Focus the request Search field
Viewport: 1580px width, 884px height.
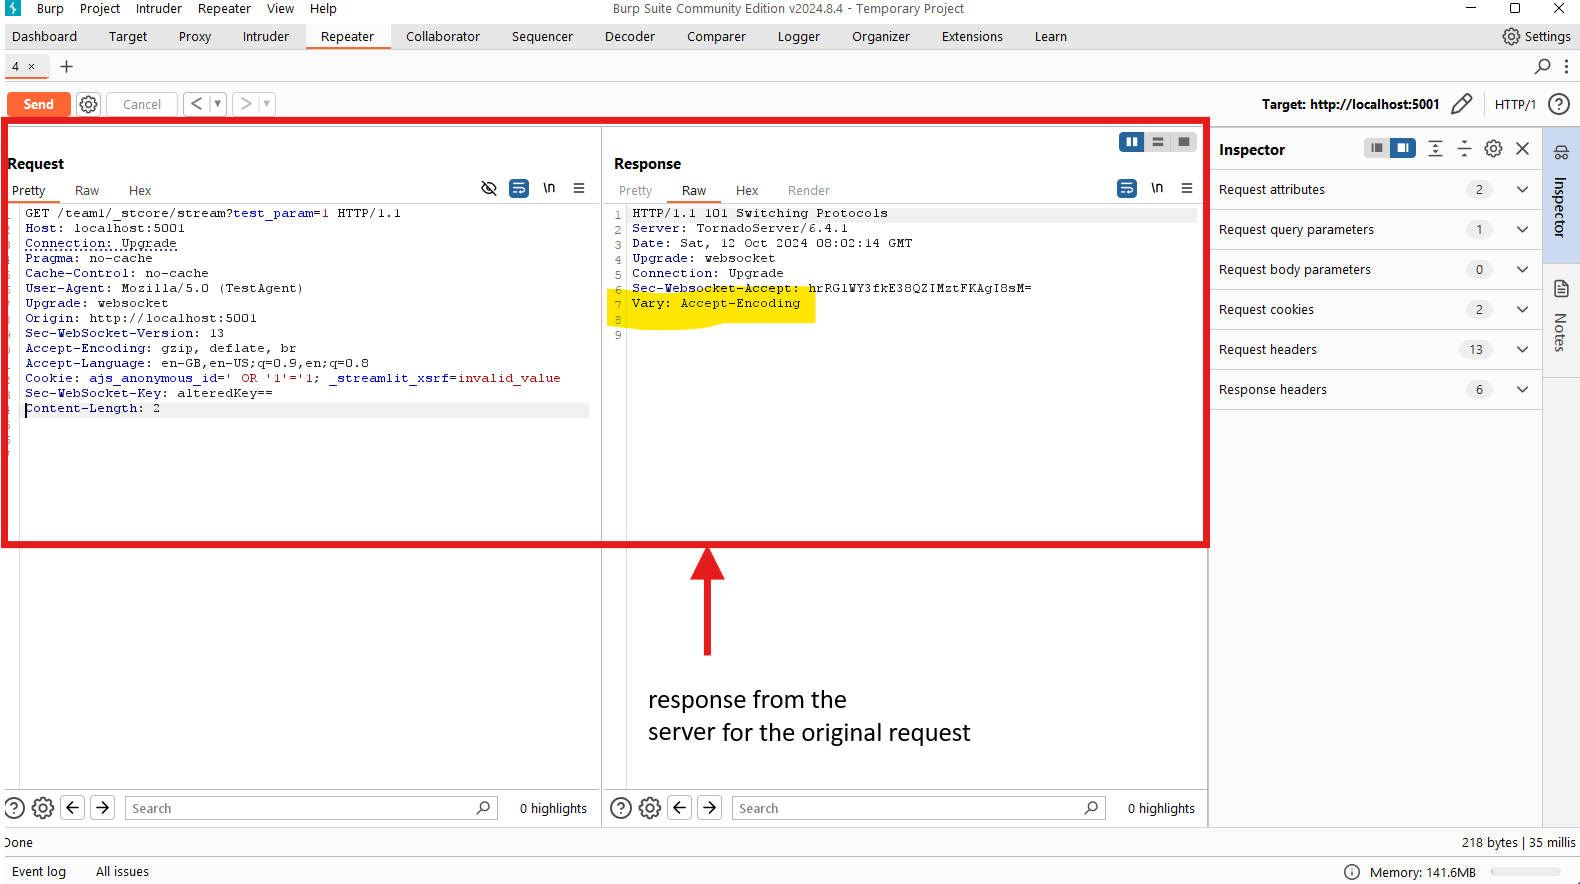311,808
